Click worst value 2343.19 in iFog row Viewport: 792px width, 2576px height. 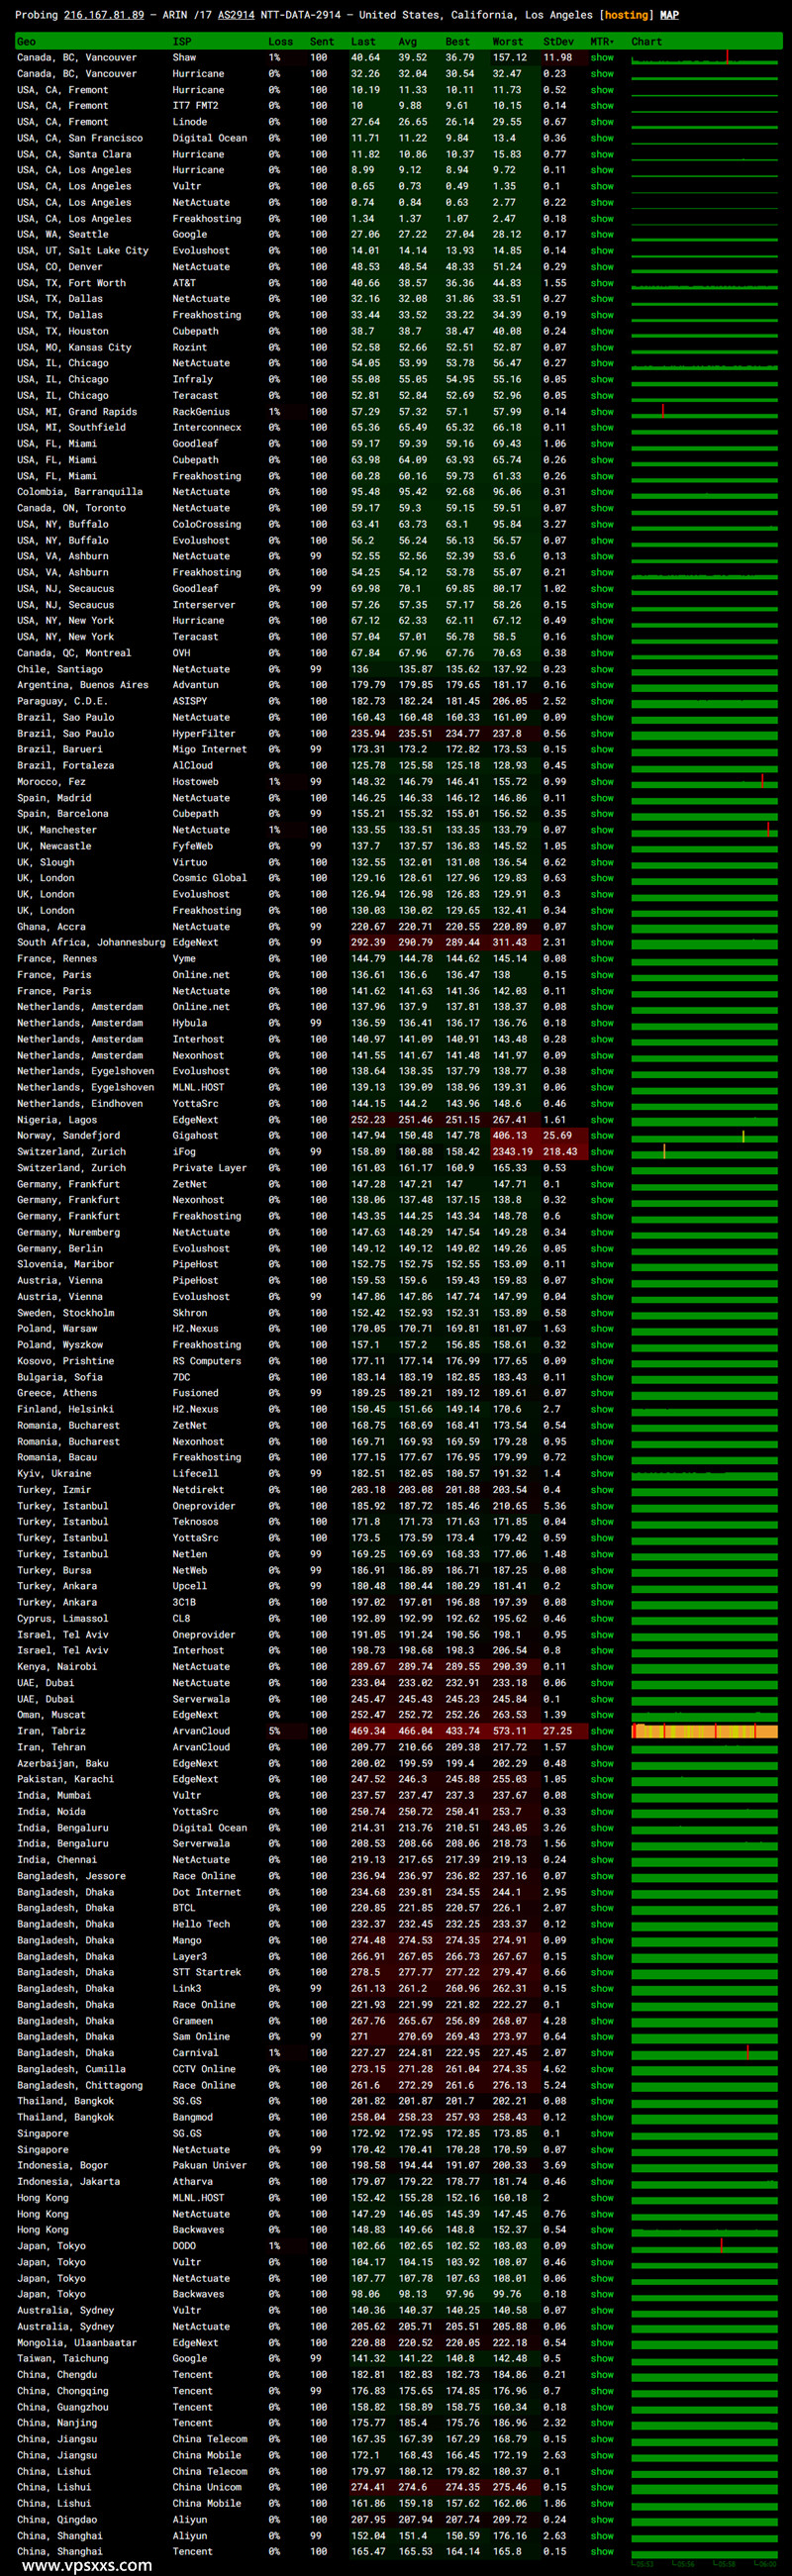512,1151
